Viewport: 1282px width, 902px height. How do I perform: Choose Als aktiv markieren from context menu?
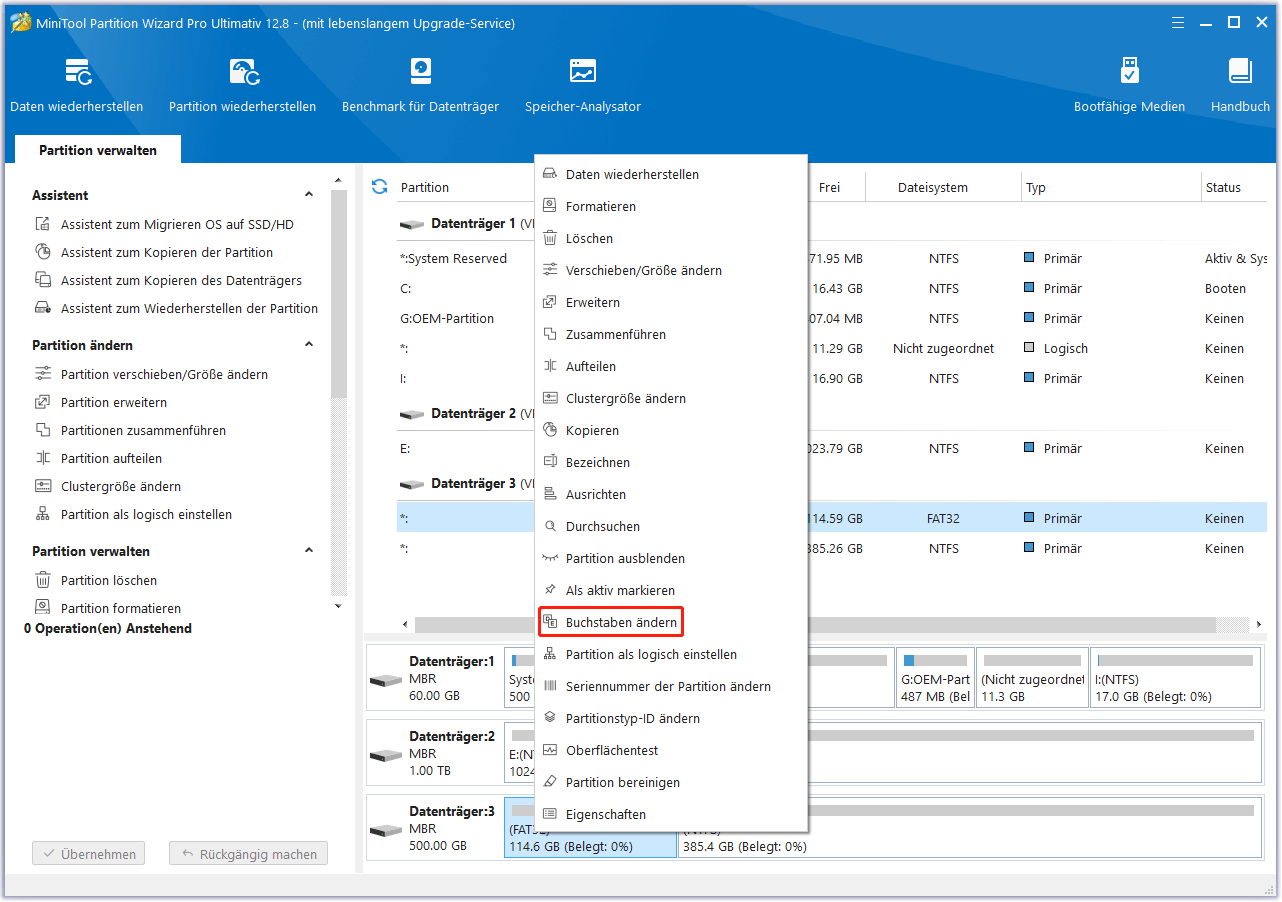coord(671,591)
